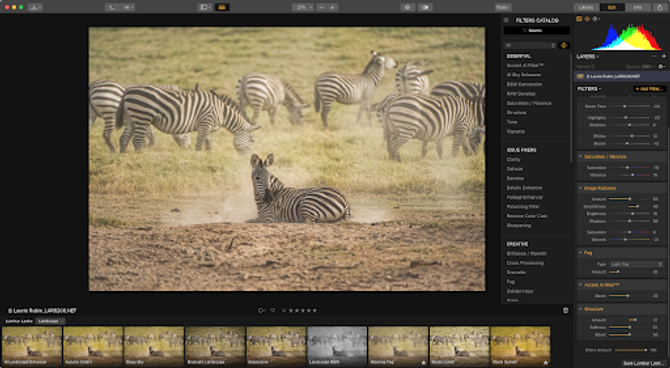Add Accent AI Filter from catalog
This screenshot has height=368, width=670.
525,65
